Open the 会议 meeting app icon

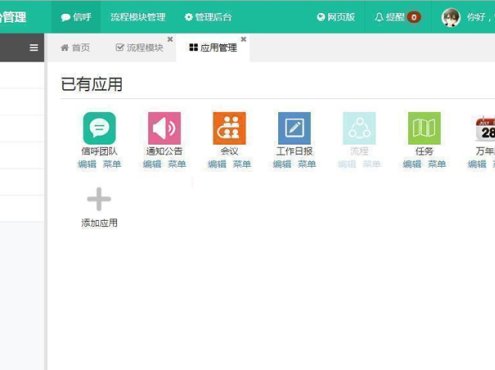coord(229,128)
